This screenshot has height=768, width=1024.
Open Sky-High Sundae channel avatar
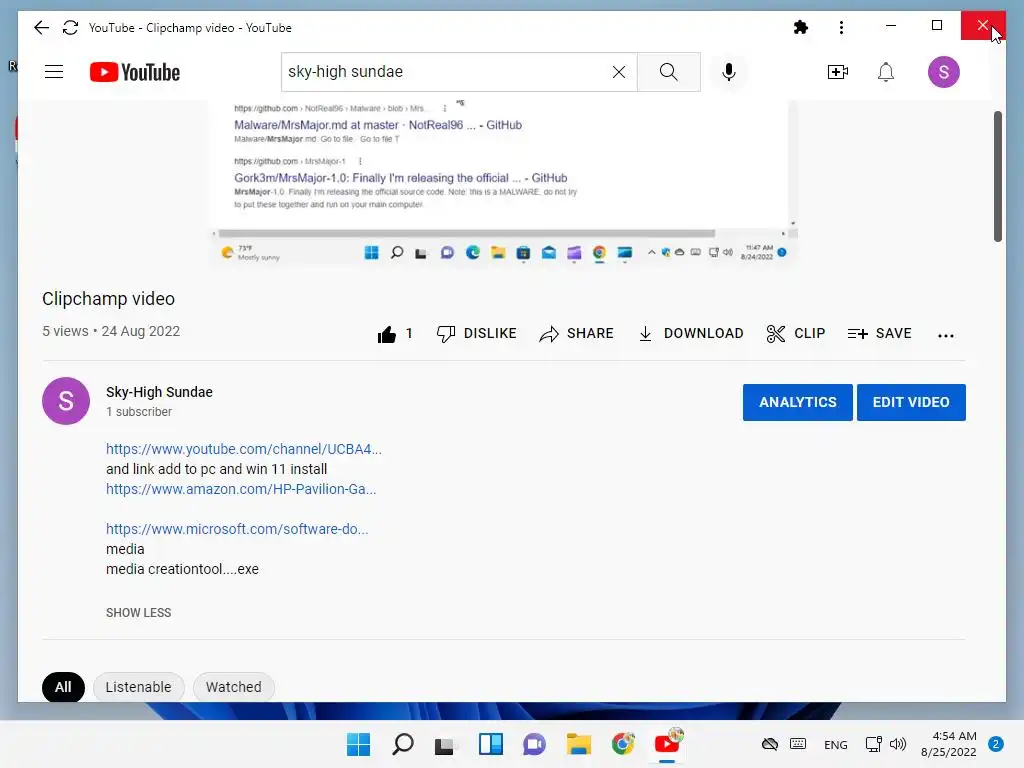pos(66,401)
